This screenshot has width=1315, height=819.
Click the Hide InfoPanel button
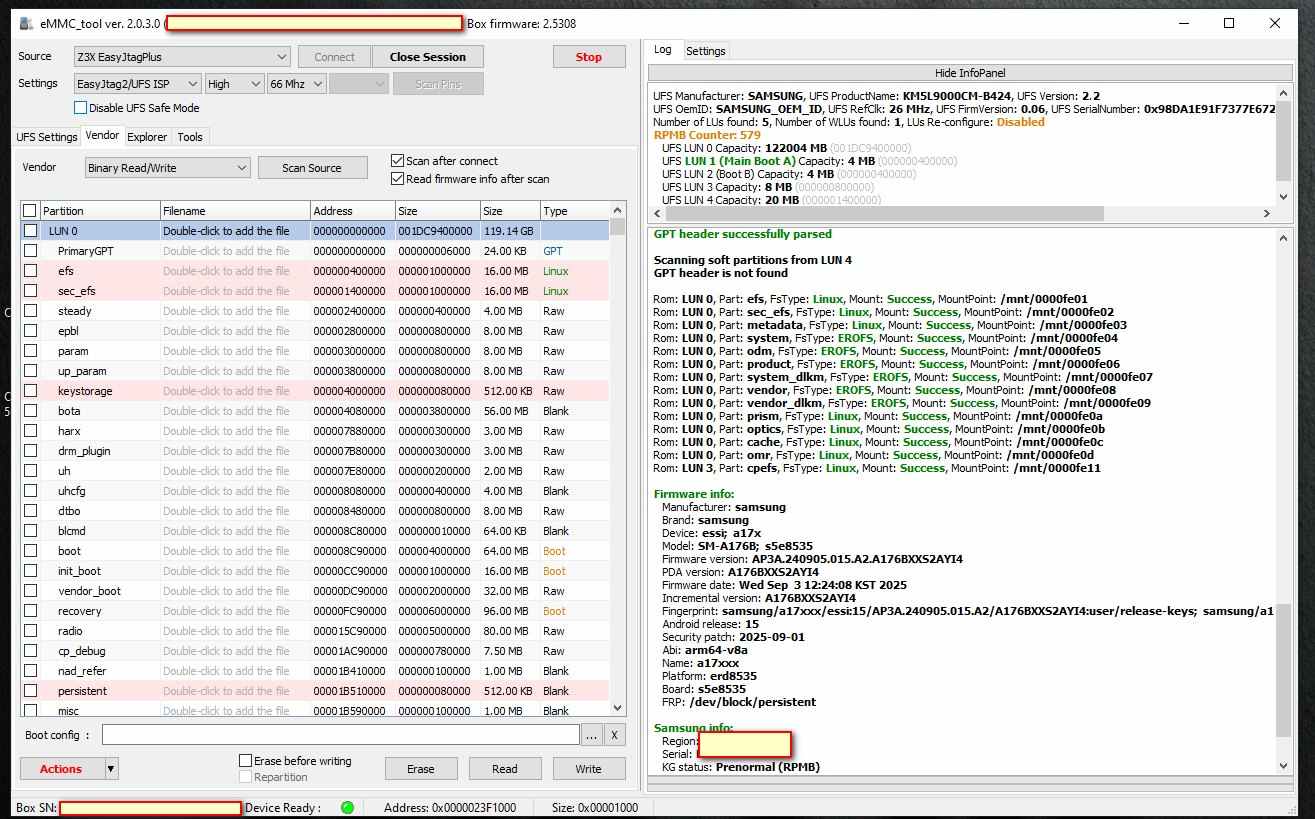tap(970, 73)
